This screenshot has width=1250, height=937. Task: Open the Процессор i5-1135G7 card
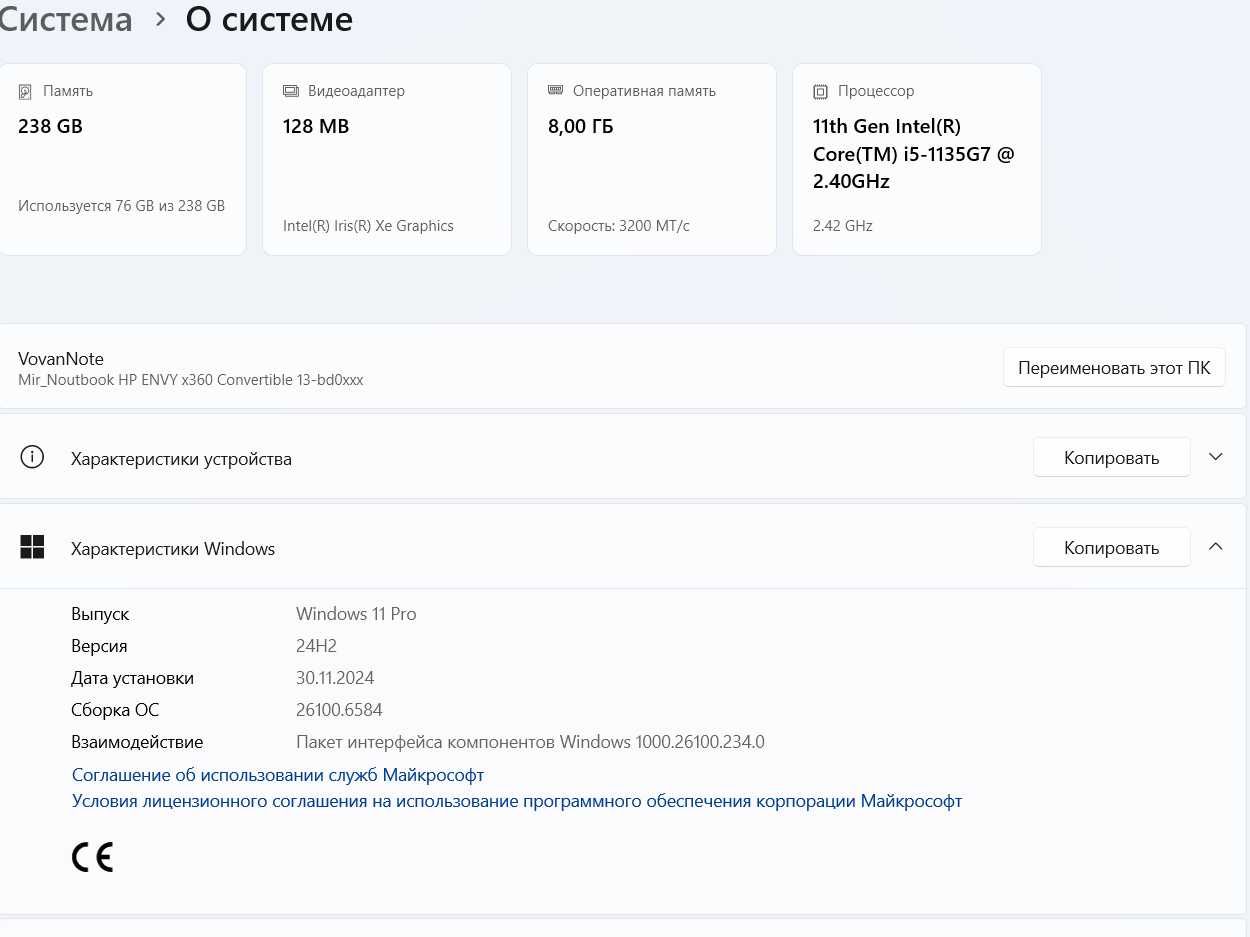[917, 160]
